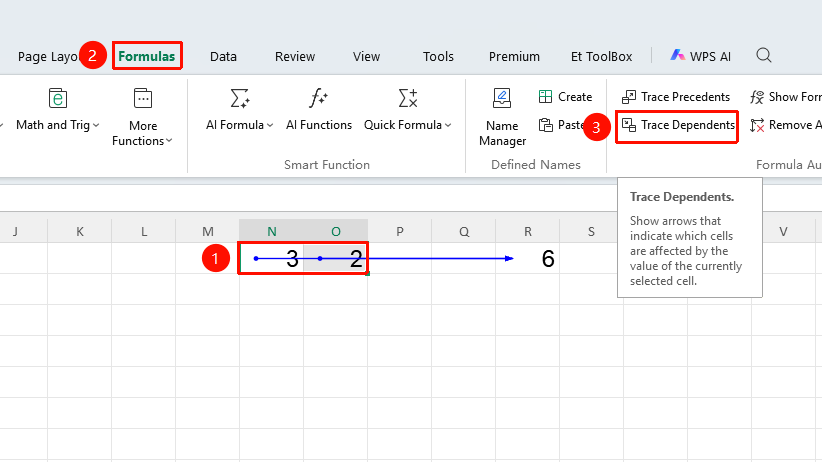
Task: Click Trace Dependents
Action: (678, 125)
